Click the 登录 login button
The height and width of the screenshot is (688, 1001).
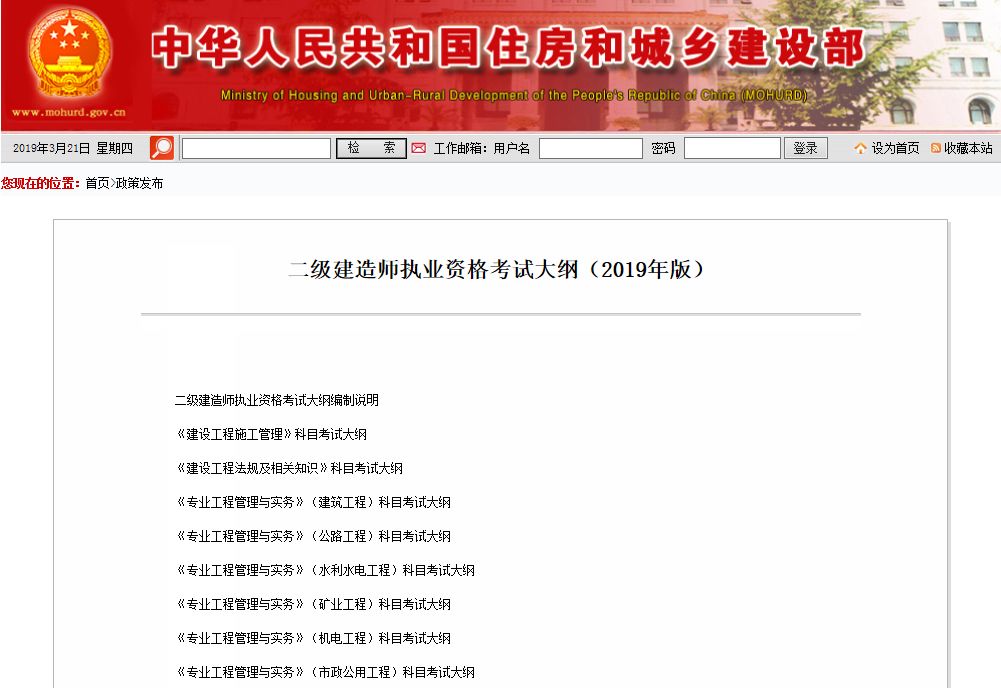coord(806,148)
